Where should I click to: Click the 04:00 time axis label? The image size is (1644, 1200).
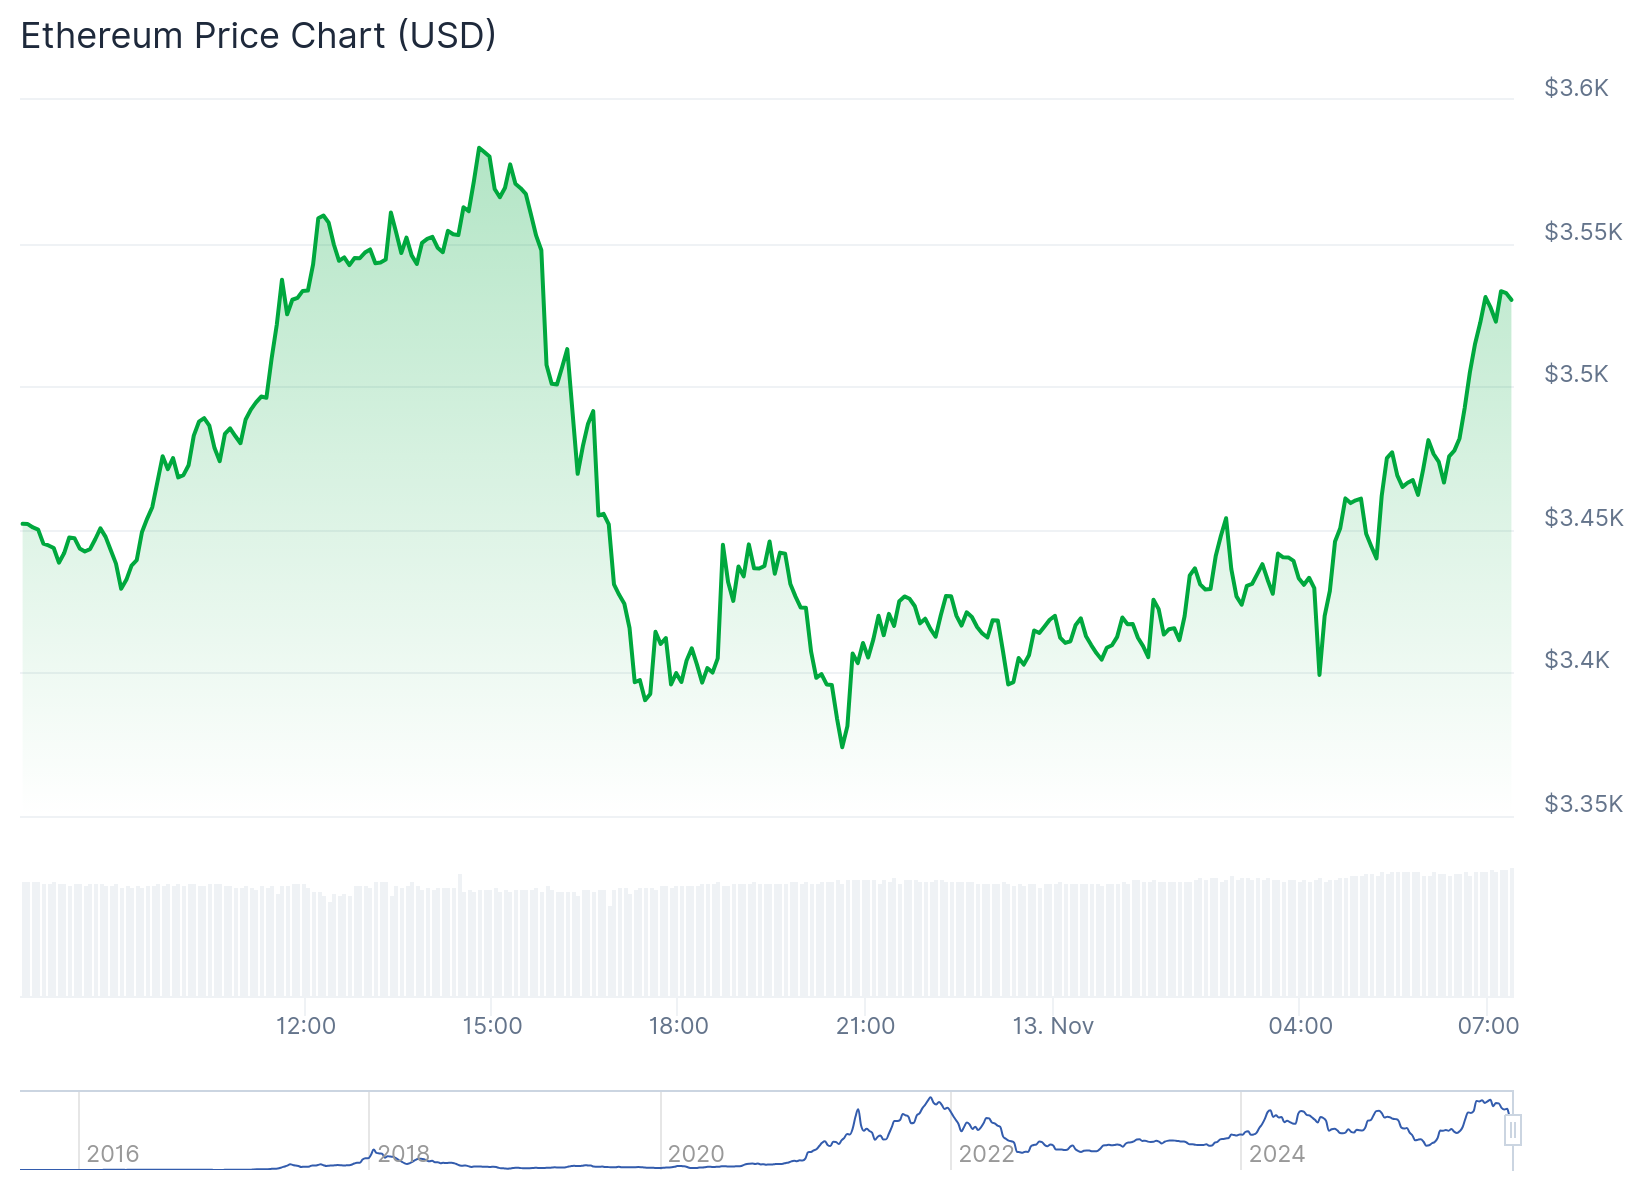(x=1300, y=1026)
